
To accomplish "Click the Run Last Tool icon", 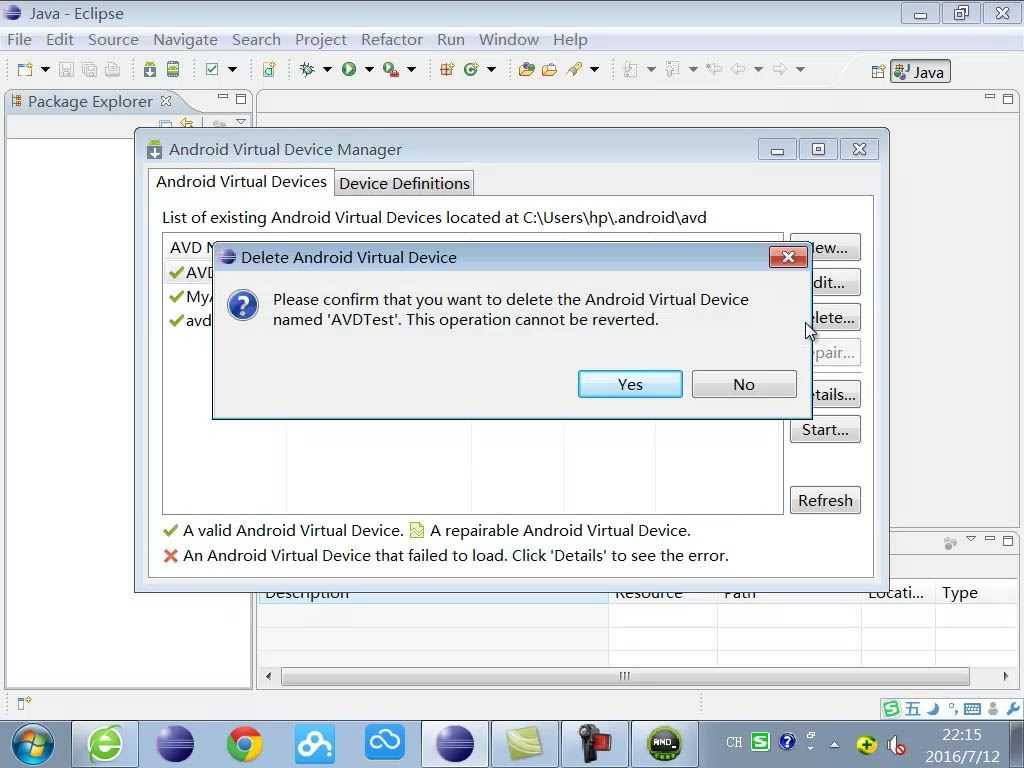I will [x=391, y=69].
